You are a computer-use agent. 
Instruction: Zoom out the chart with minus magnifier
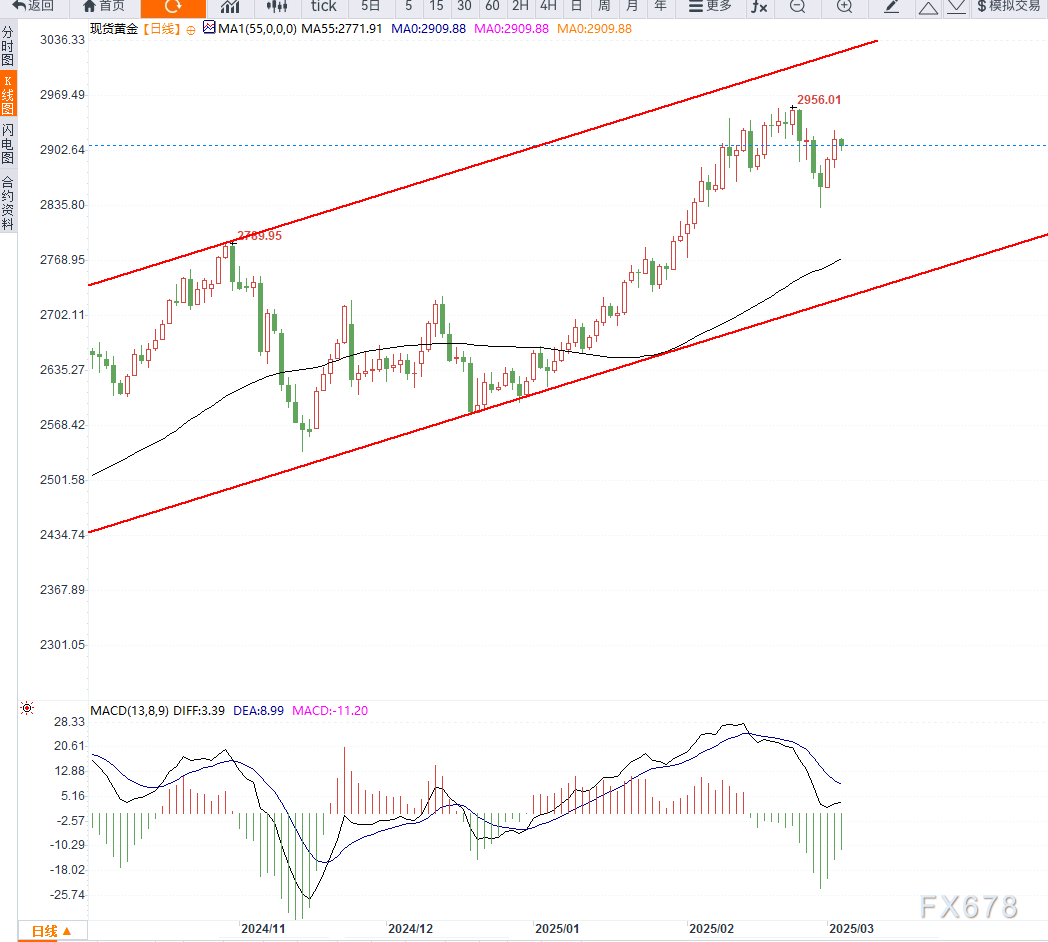[x=797, y=6]
